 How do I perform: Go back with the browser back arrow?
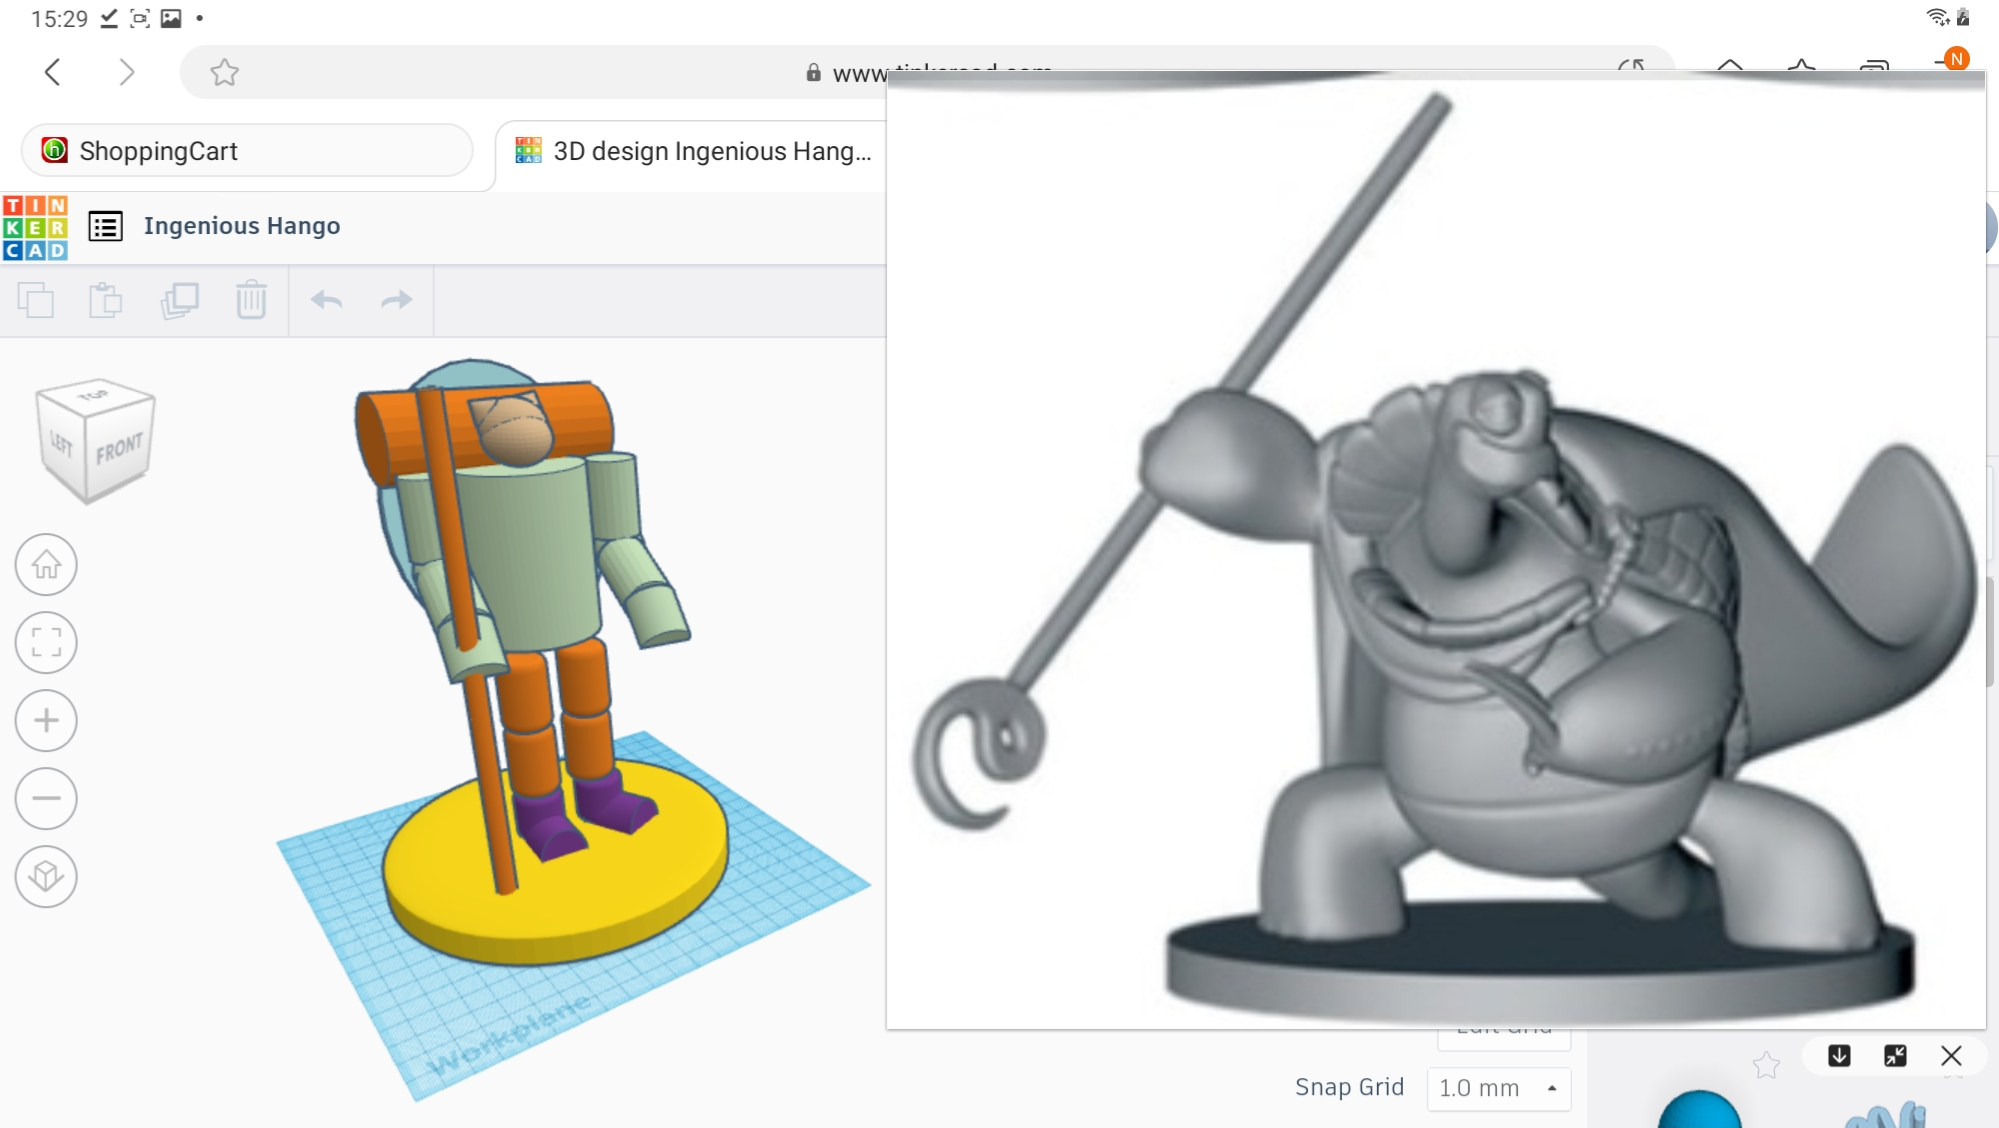pyautogui.click(x=53, y=72)
